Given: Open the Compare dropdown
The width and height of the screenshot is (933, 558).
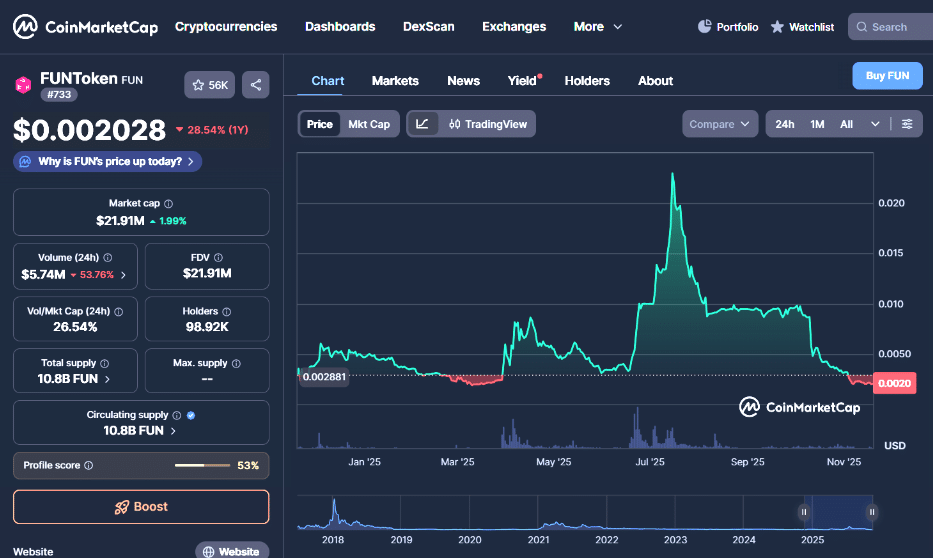Looking at the screenshot, I should pyautogui.click(x=720, y=124).
